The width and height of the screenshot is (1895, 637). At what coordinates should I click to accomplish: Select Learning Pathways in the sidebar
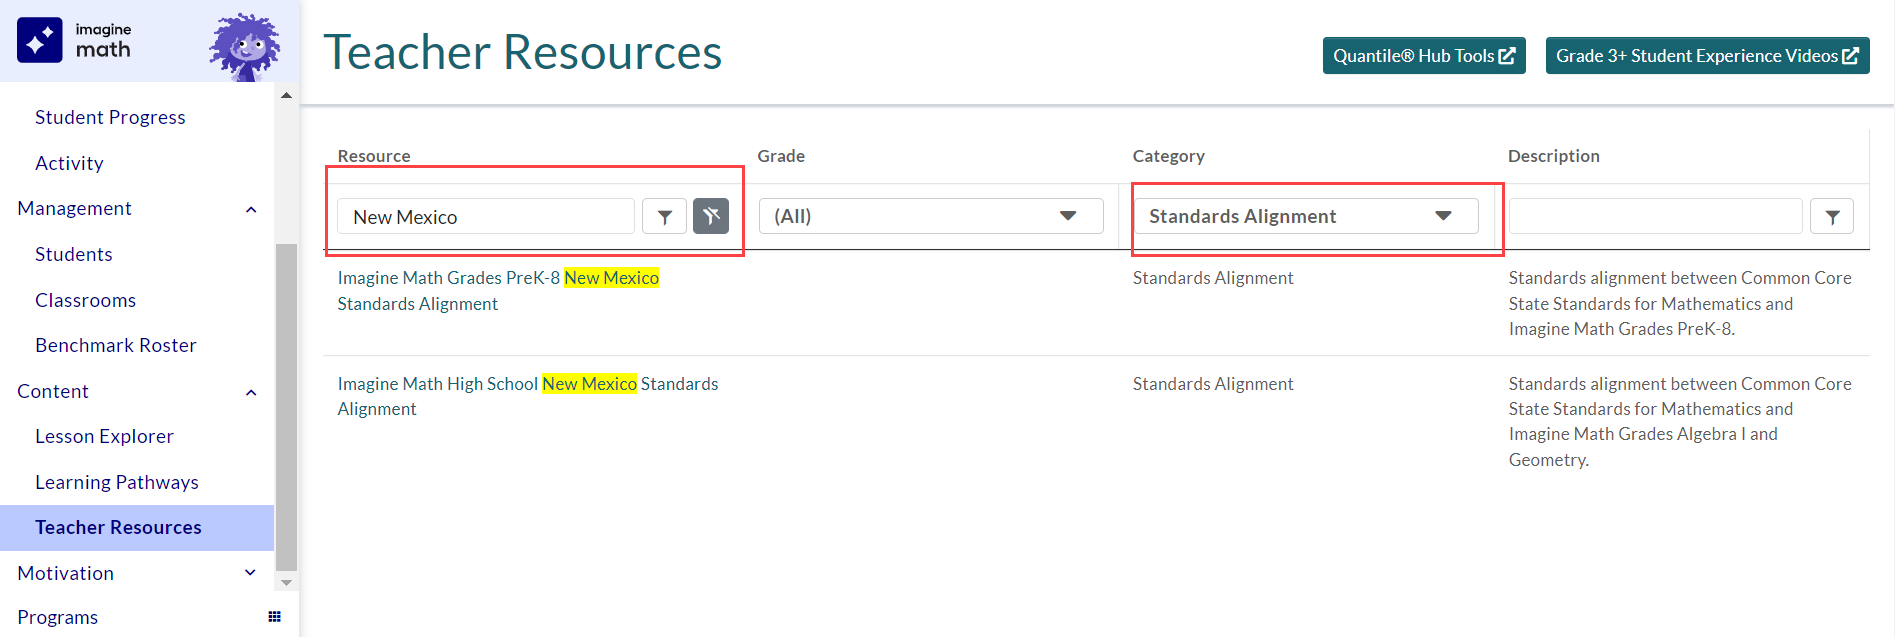(117, 482)
